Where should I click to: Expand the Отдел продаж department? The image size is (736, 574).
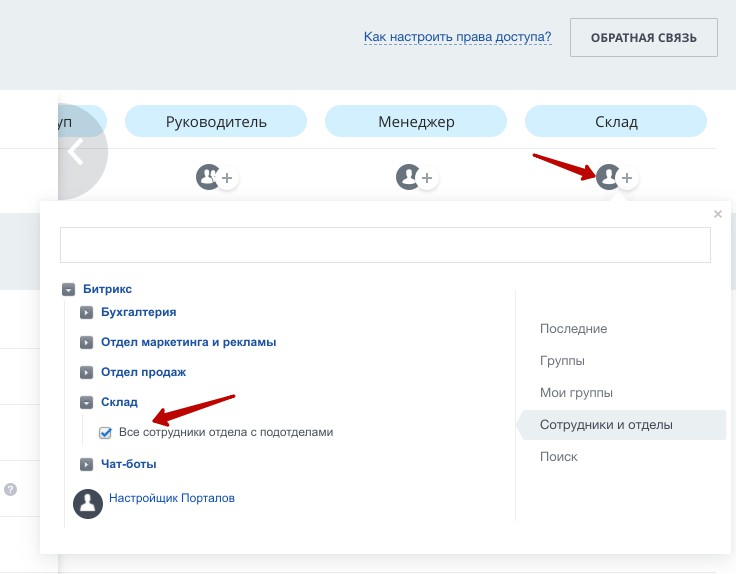coord(87,372)
